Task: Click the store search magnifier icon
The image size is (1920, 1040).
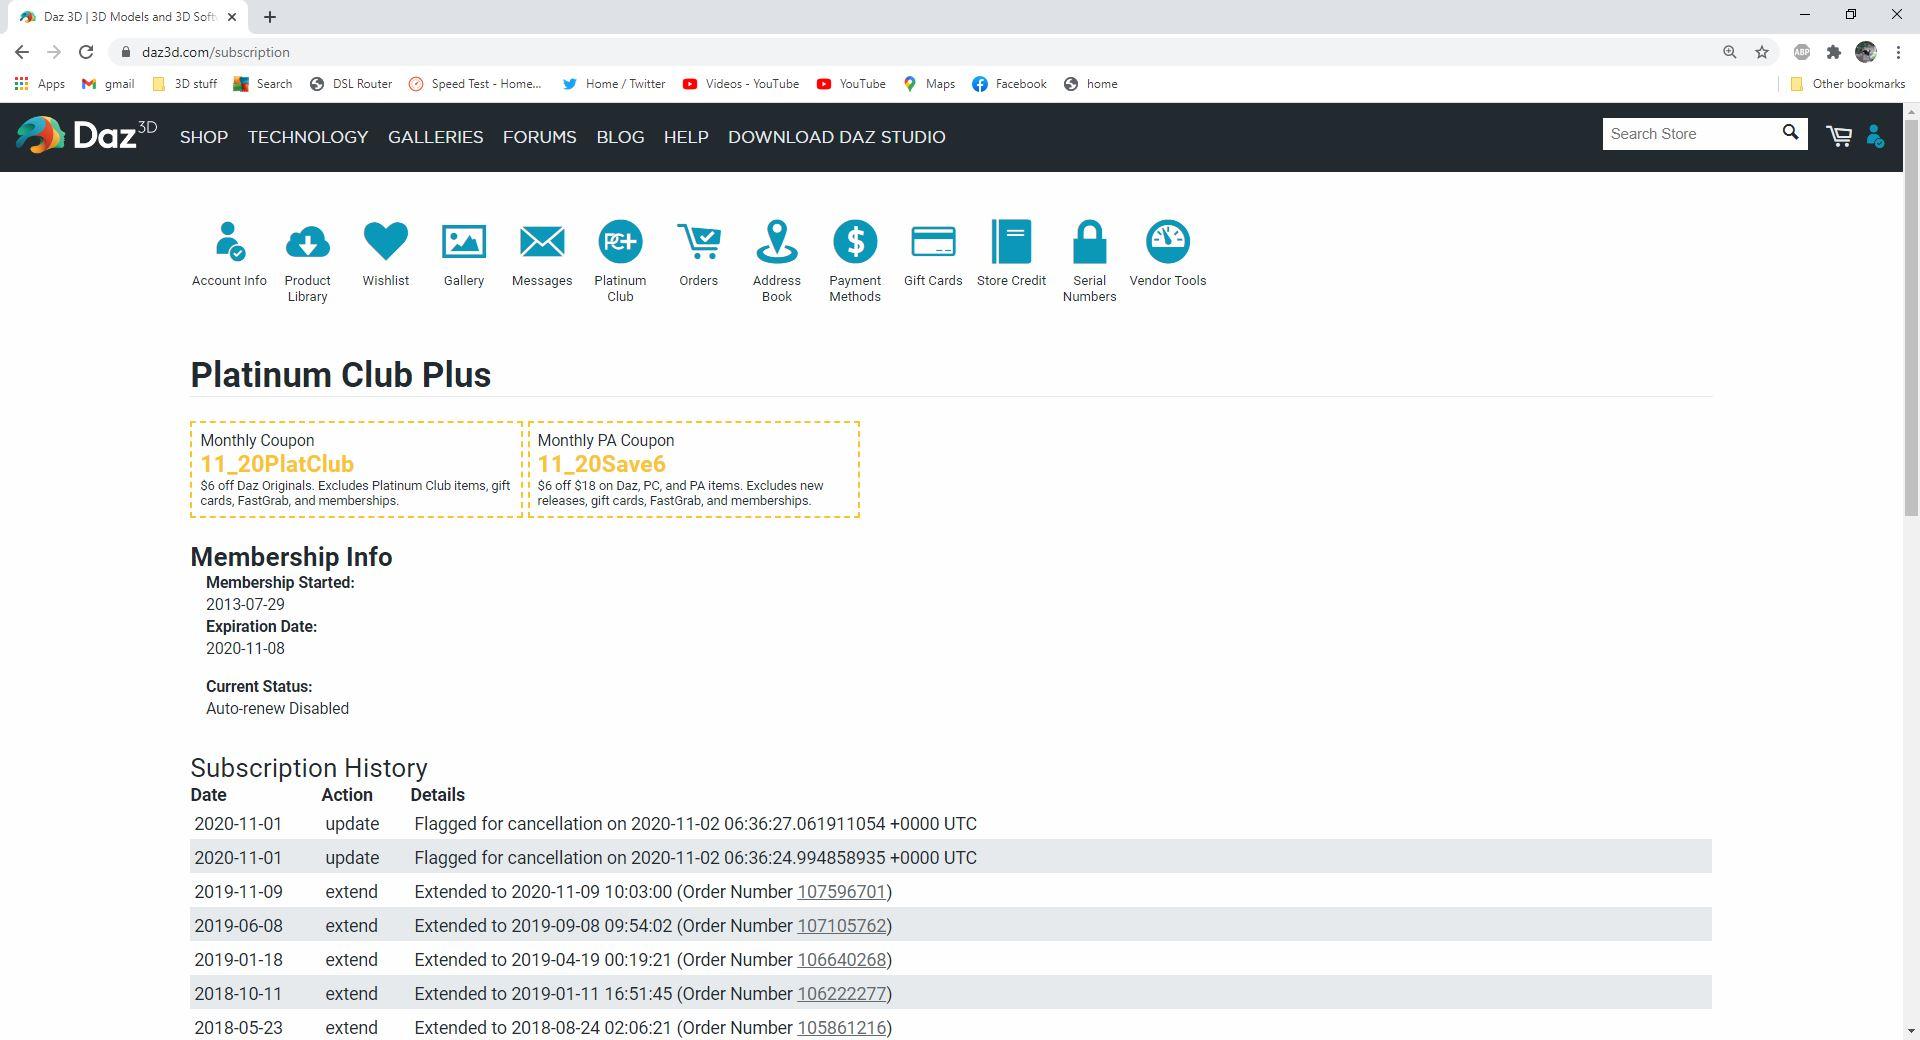Action: pyautogui.click(x=1790, y=133)
